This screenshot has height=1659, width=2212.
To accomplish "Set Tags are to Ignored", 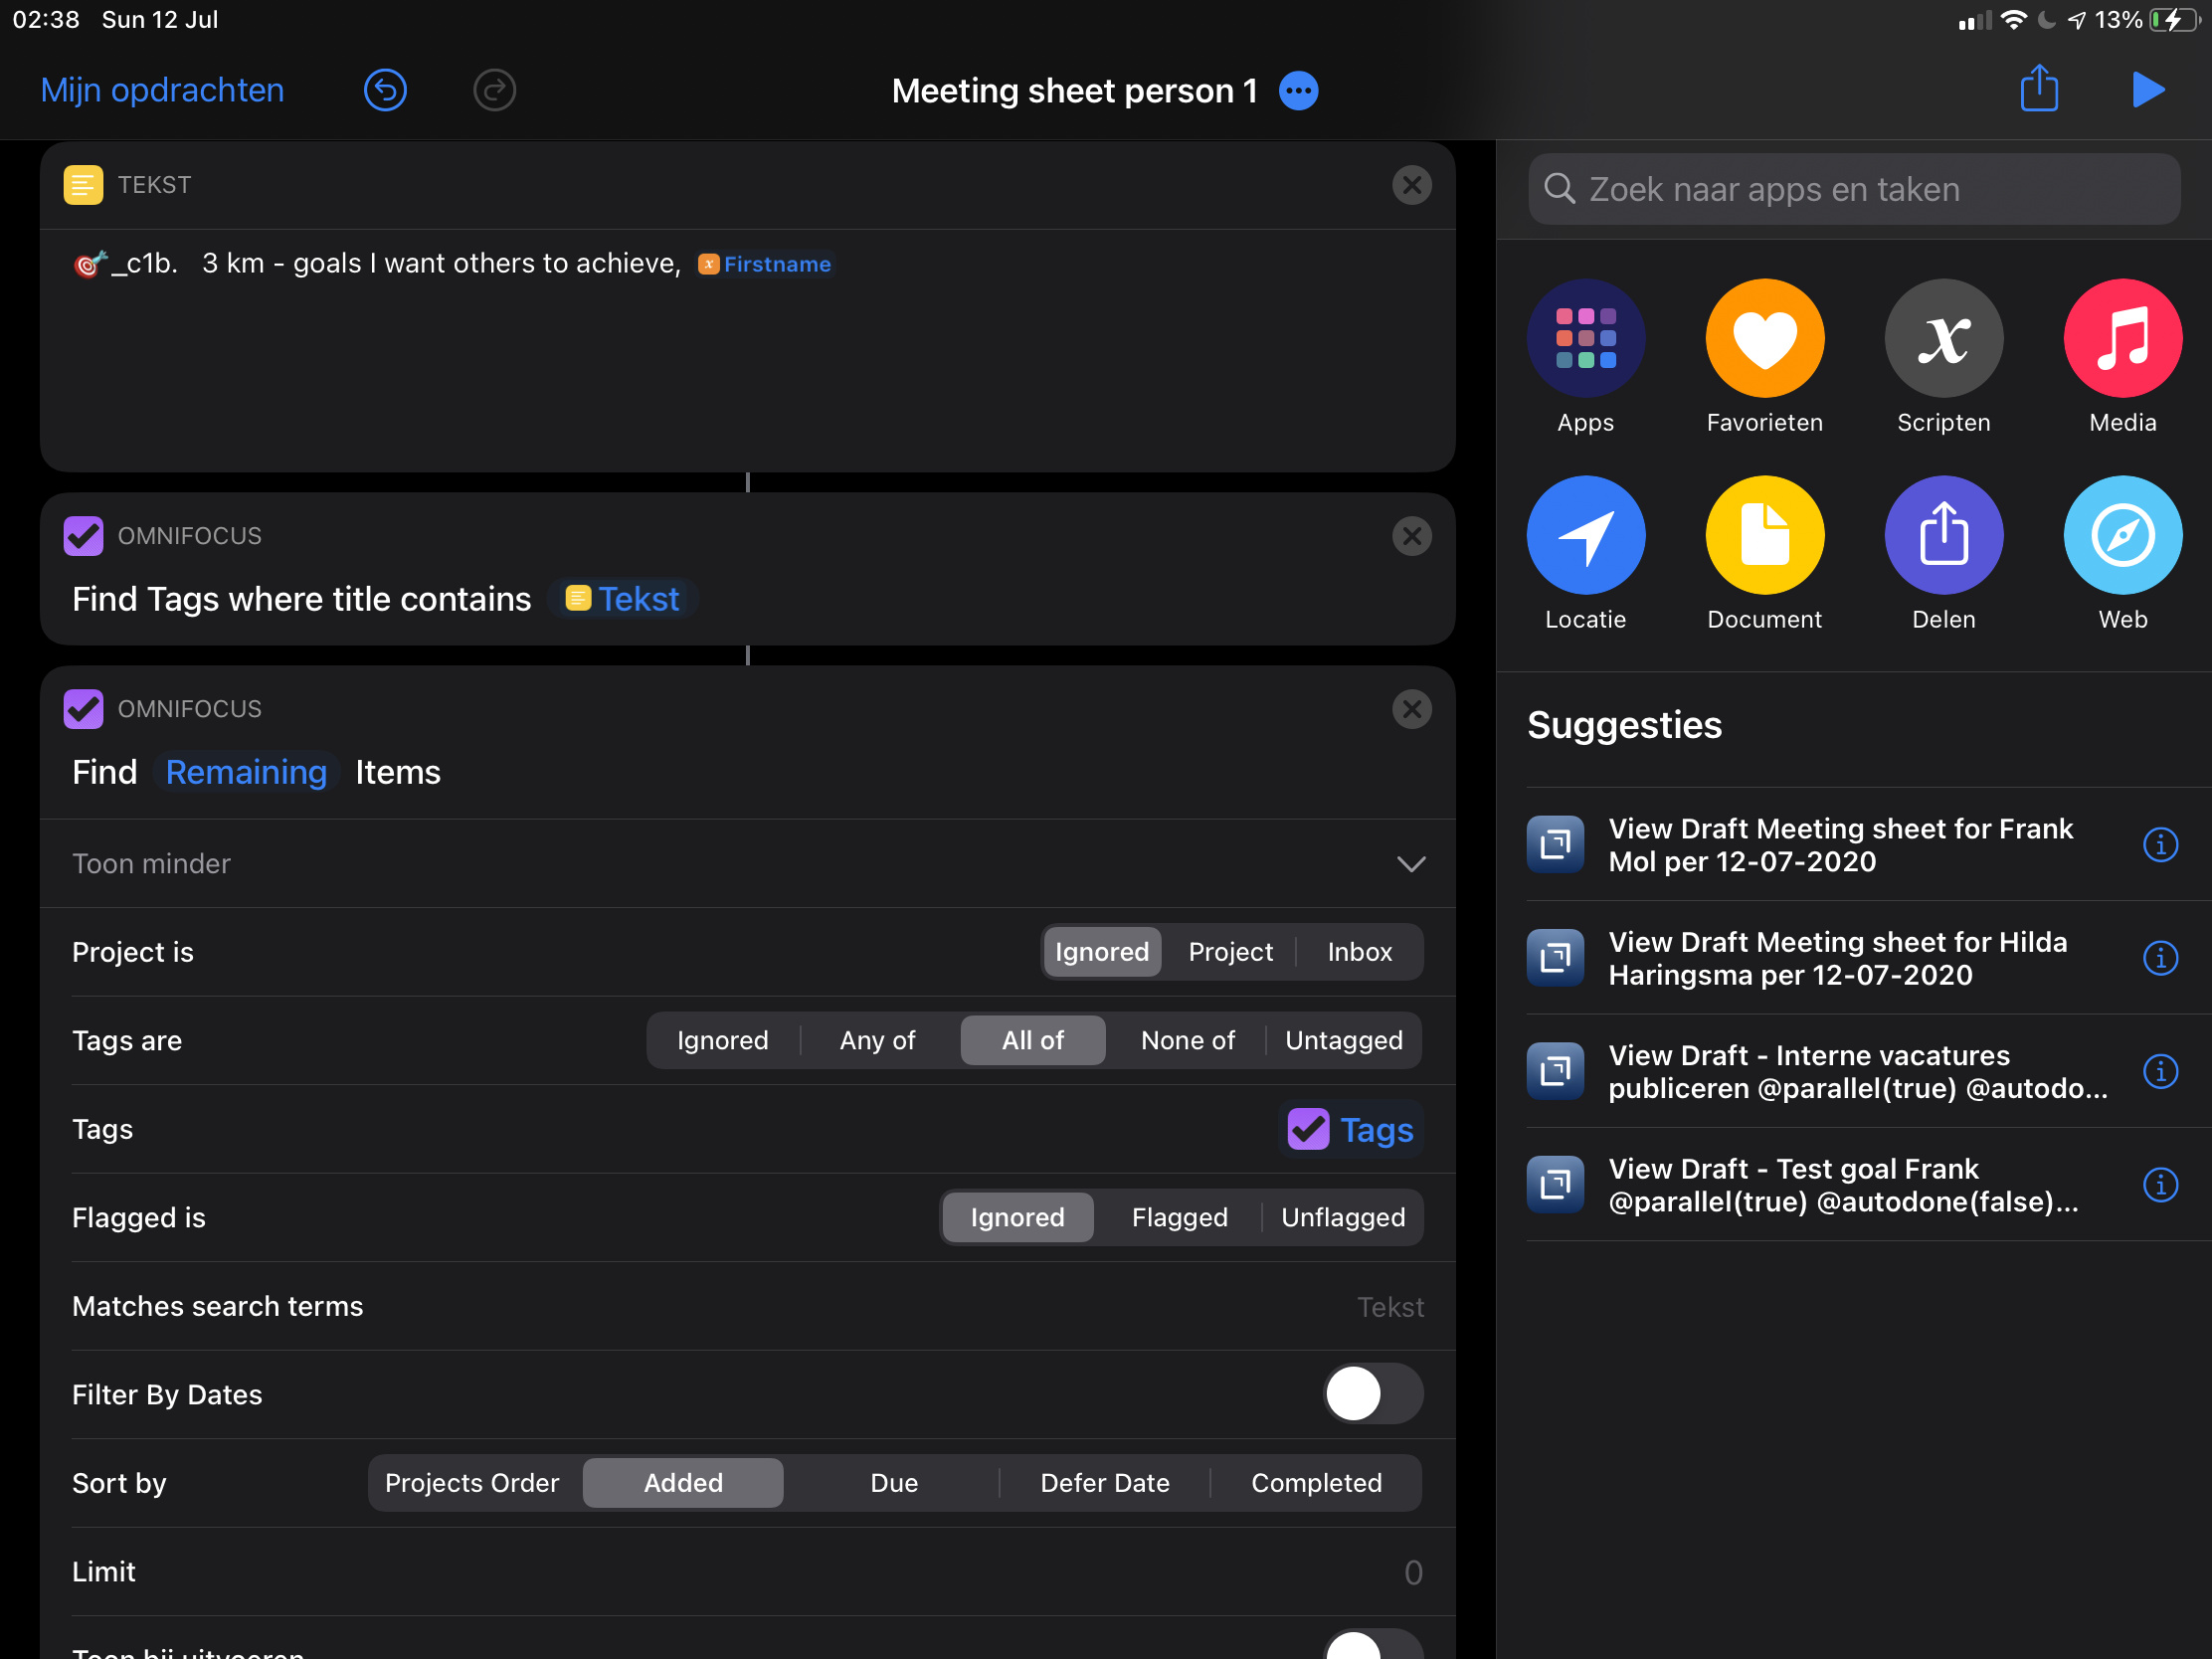I will 722,1041.
